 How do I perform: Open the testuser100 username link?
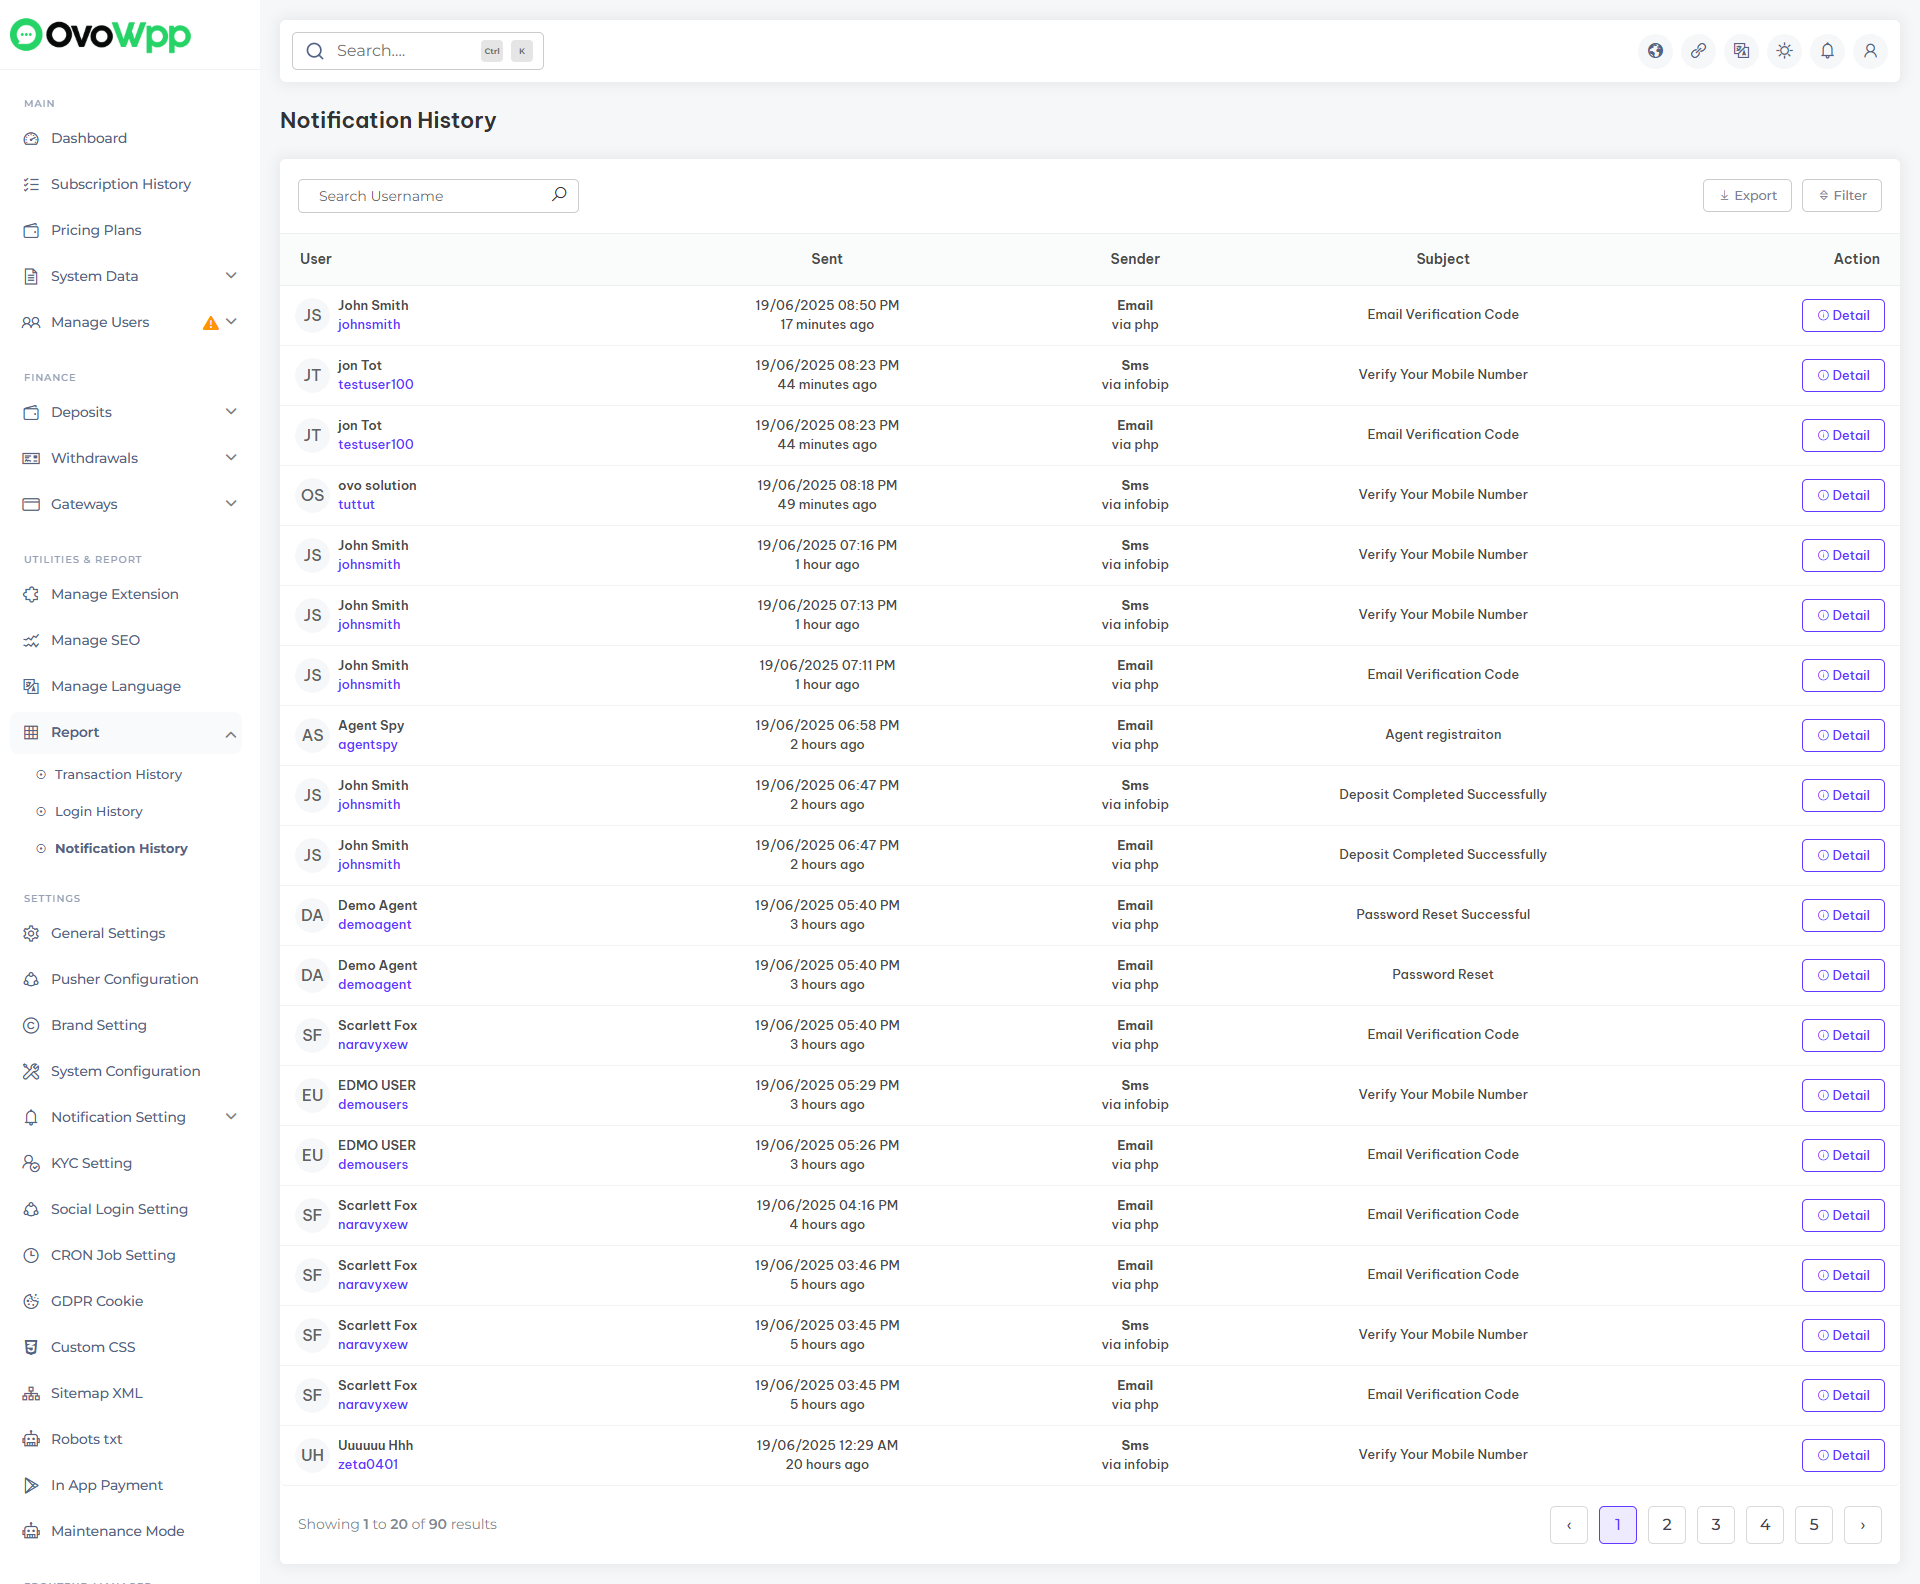click(x=375, y=385)
